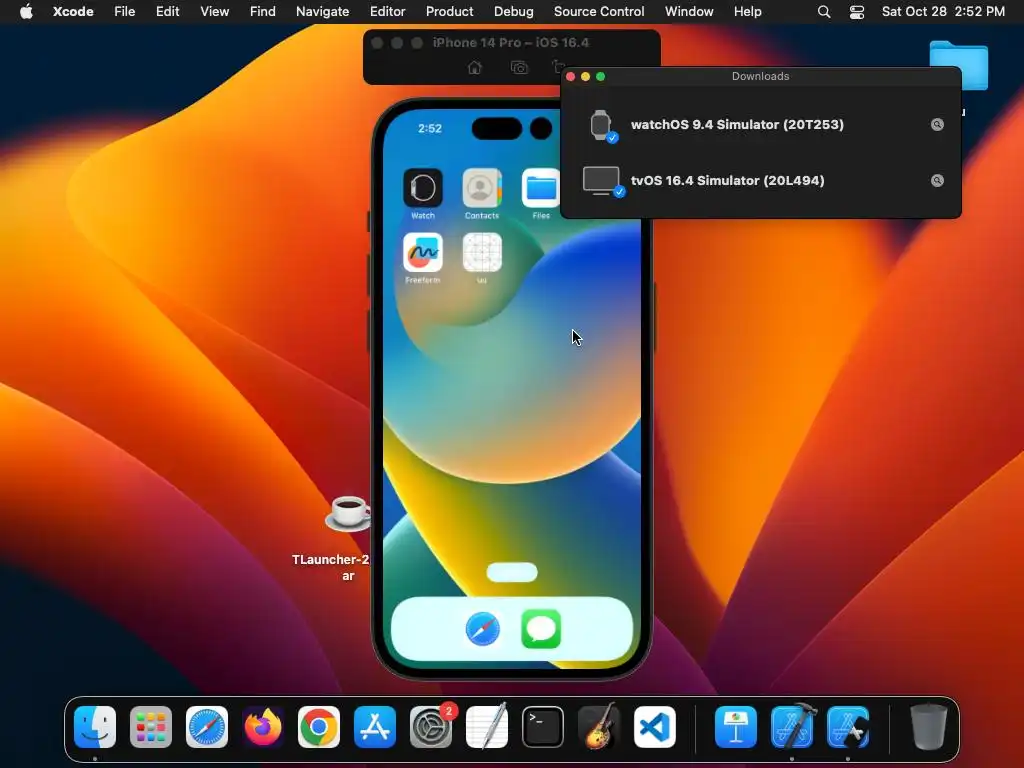Reveal watchOS 9.4 Simulator in Finder

(937, 125)
